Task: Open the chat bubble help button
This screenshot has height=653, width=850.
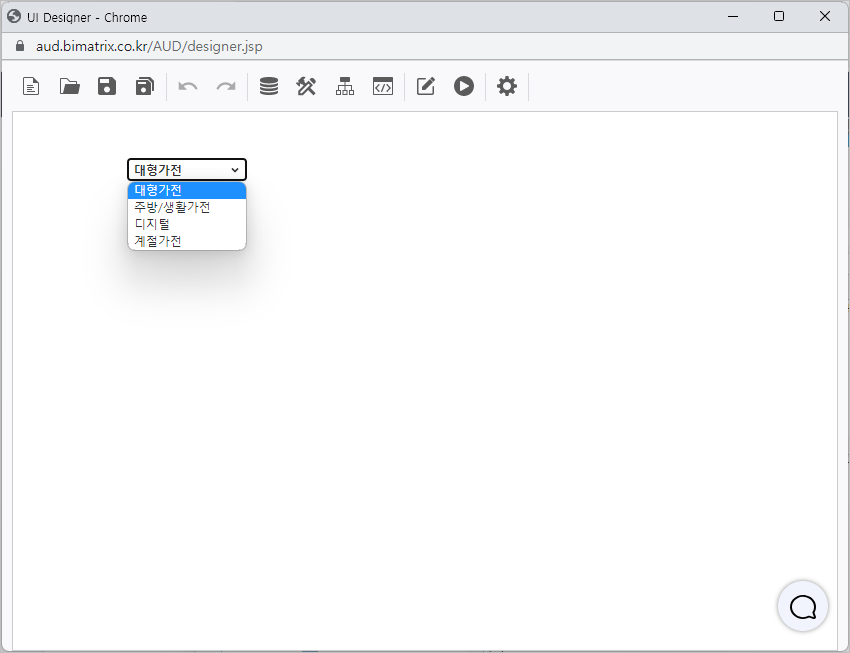Action: pos(803,606)
